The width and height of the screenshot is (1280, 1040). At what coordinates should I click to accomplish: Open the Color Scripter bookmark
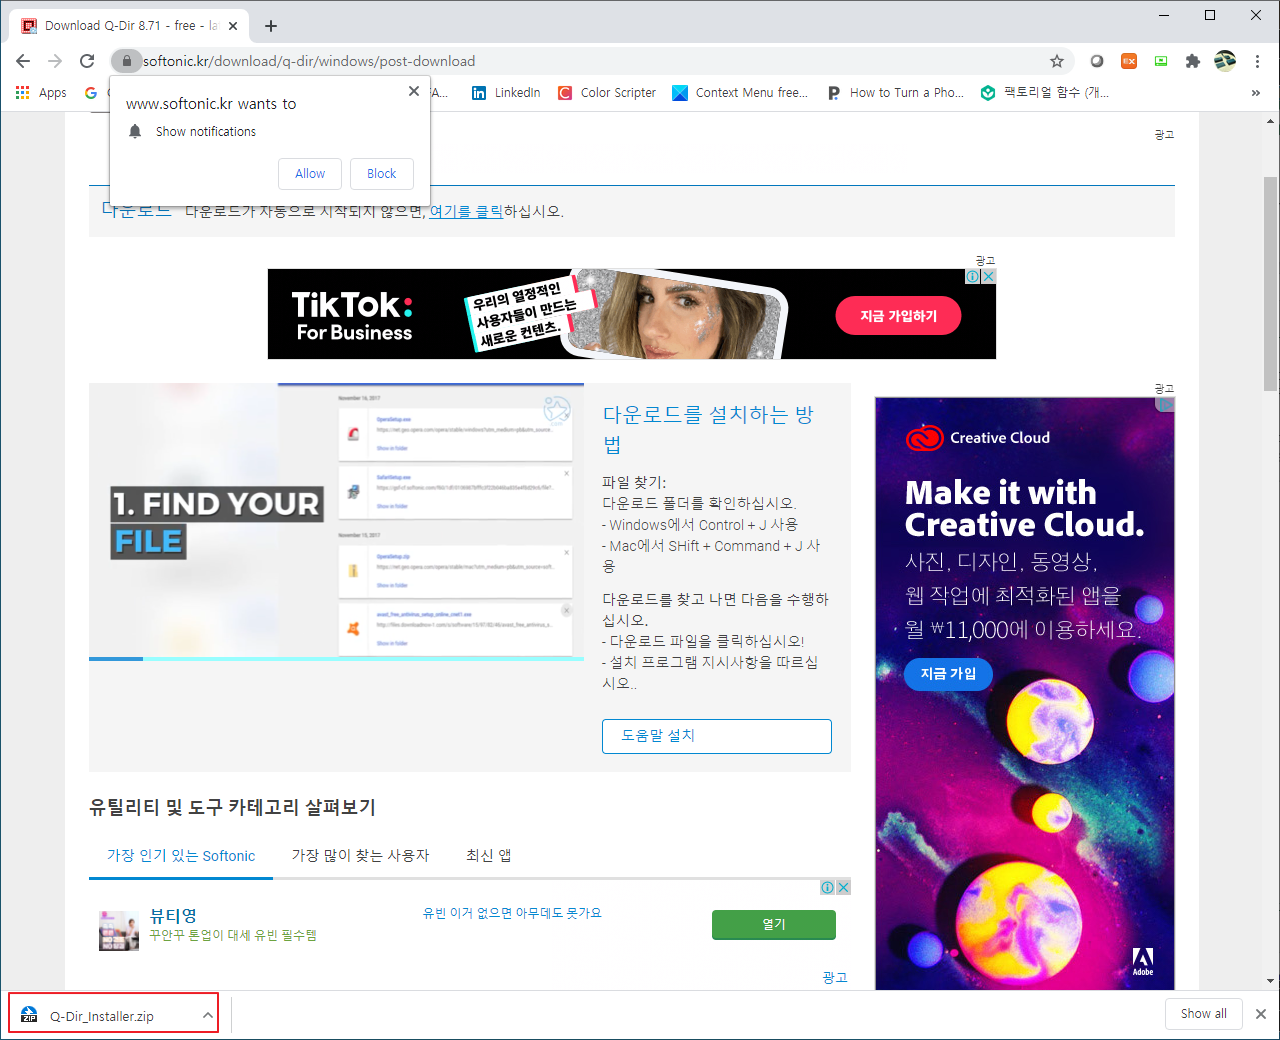pos(607,92)
